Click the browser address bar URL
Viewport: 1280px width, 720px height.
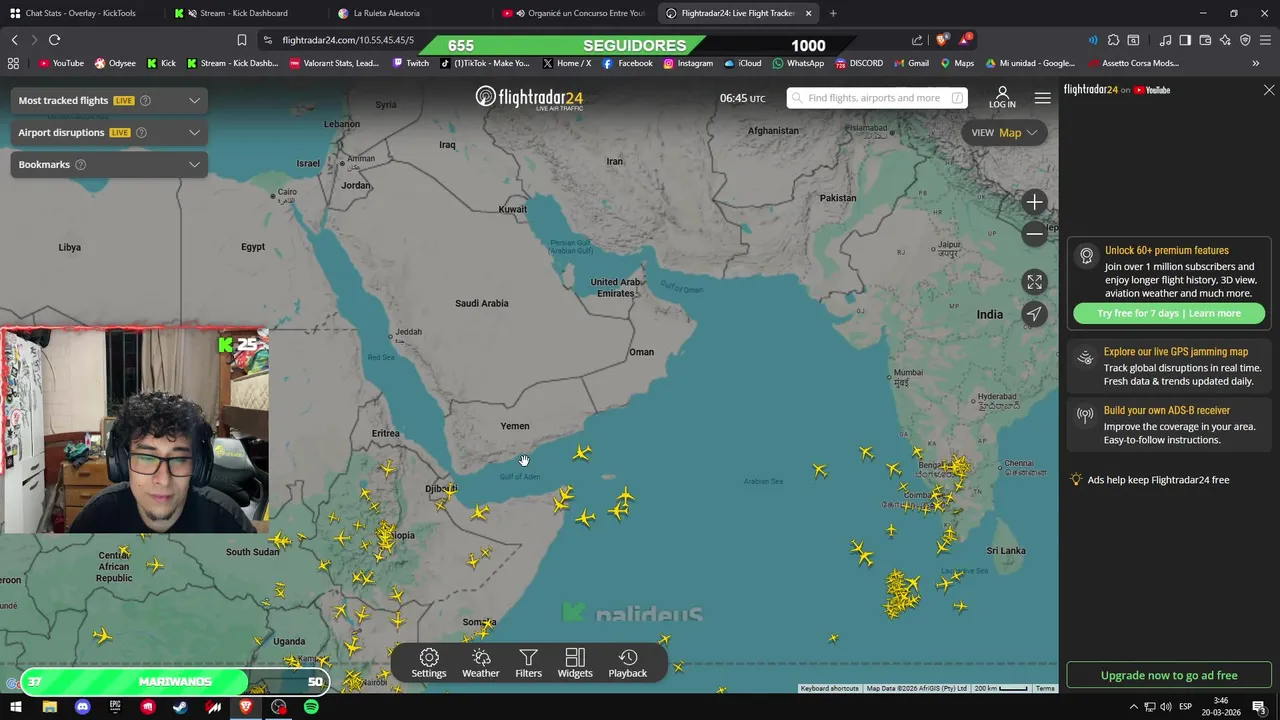coord(348,40)
